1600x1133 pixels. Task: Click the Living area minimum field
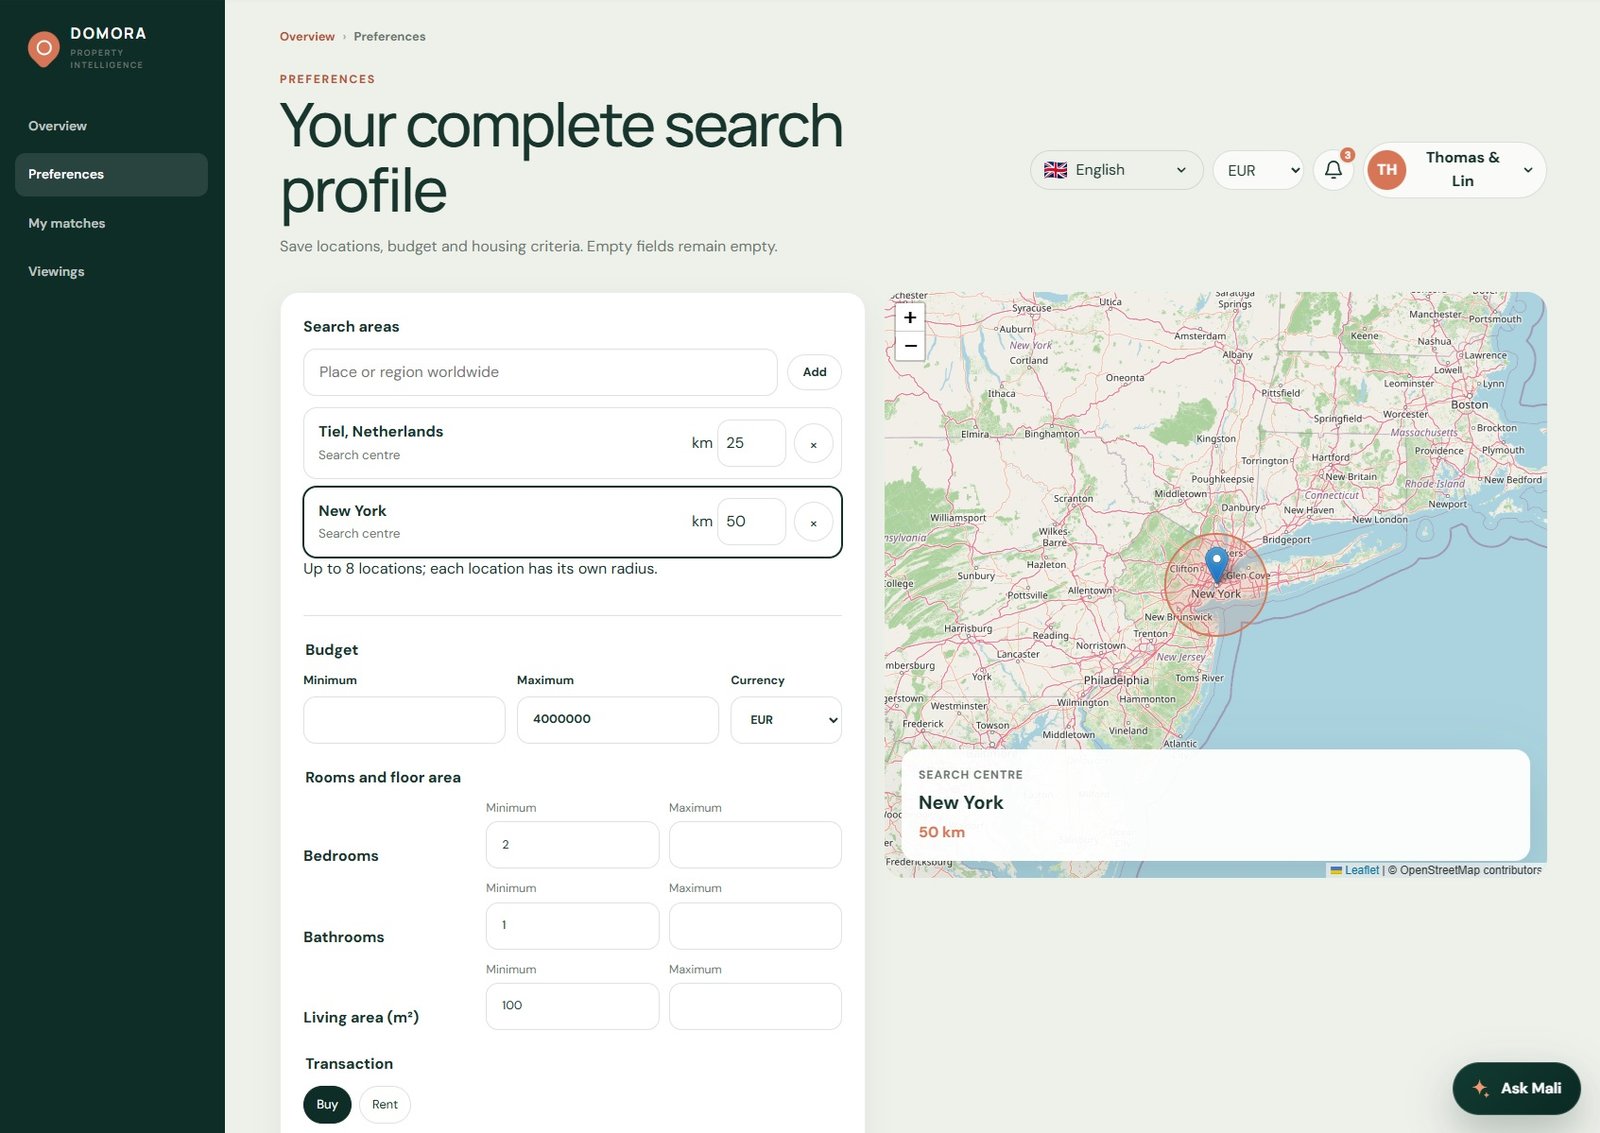point(572,1006)
